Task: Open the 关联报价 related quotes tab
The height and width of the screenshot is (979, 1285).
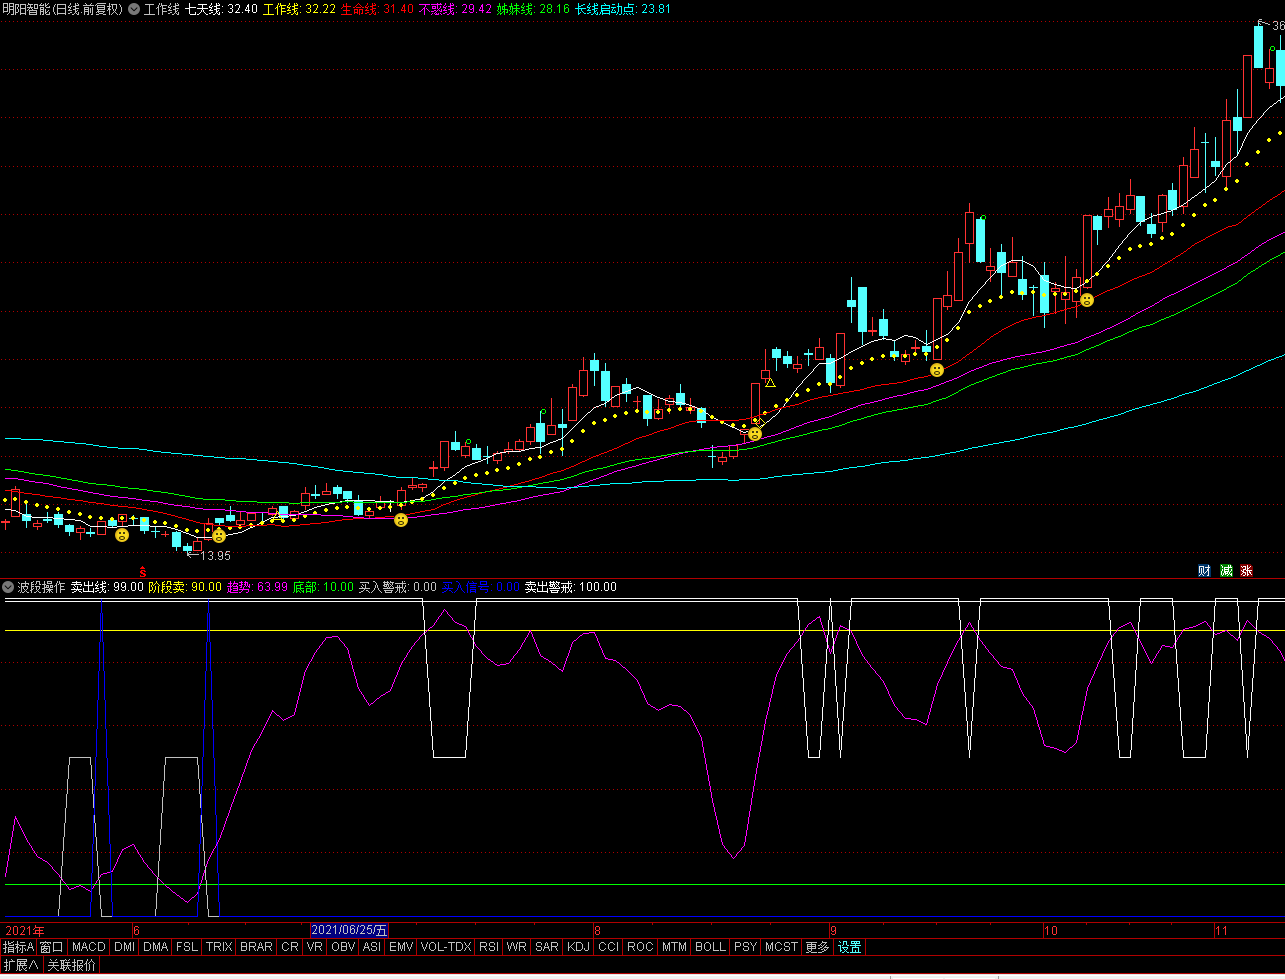Action: pyautogui.click(x=72, y=965)
